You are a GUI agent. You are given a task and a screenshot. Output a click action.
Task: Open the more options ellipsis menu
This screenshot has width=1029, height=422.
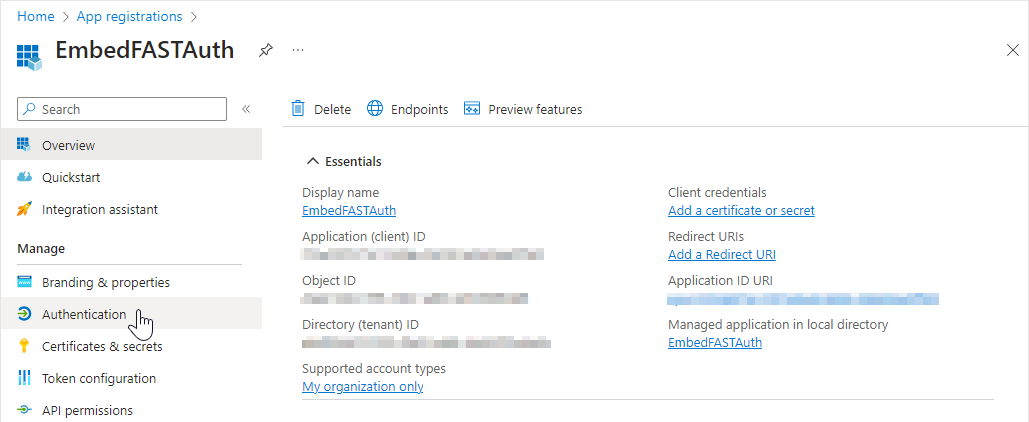tap(298, 50)
